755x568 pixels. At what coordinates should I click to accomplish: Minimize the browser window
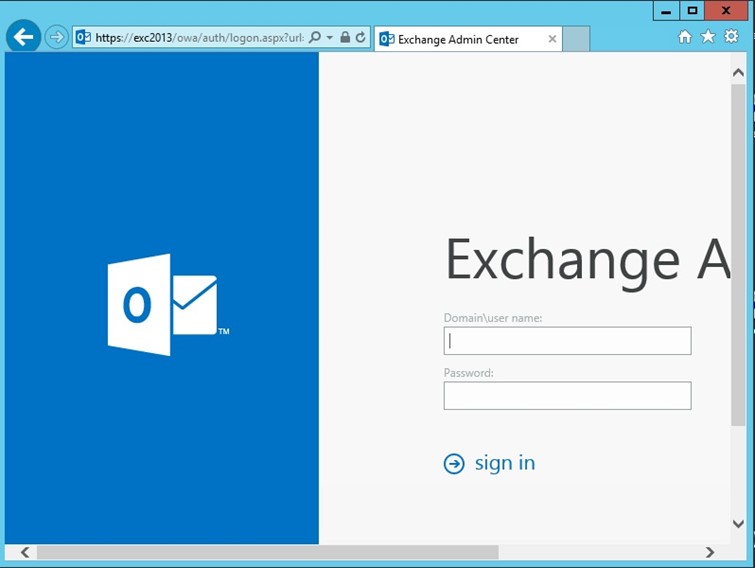(x=666, y=11)
